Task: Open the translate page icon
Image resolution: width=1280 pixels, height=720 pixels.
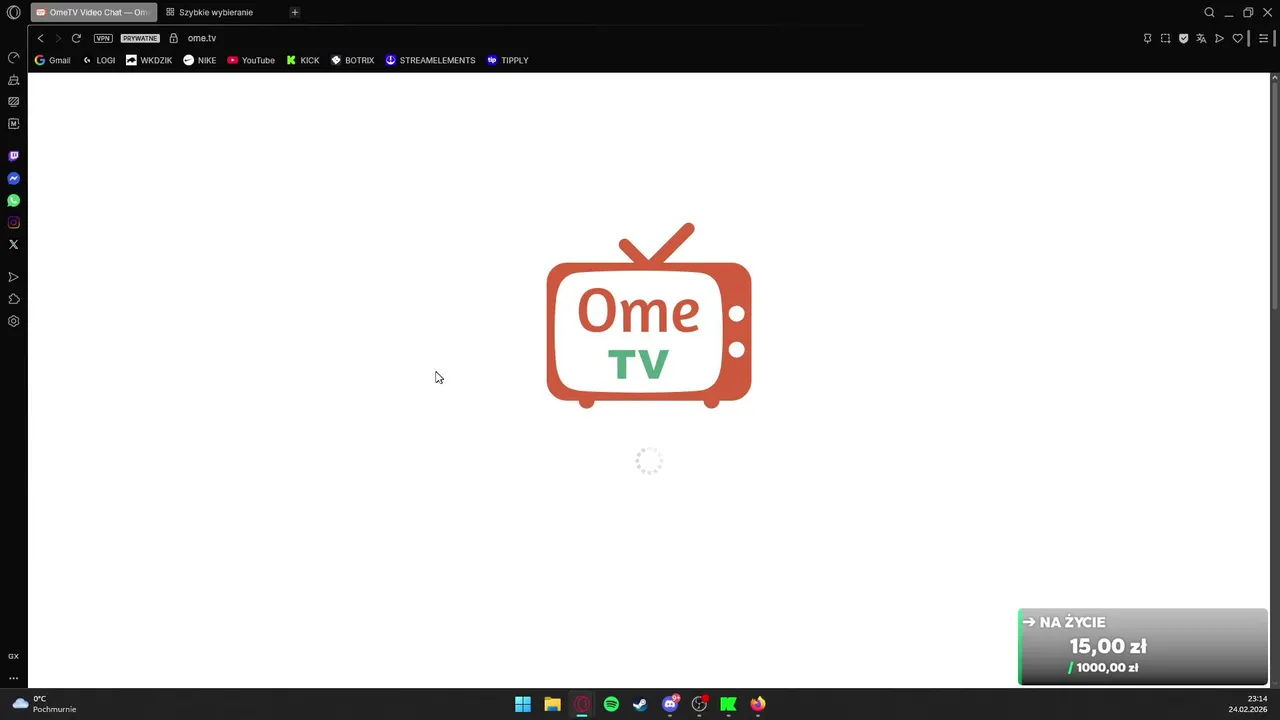Action: tap(1201, 38)
